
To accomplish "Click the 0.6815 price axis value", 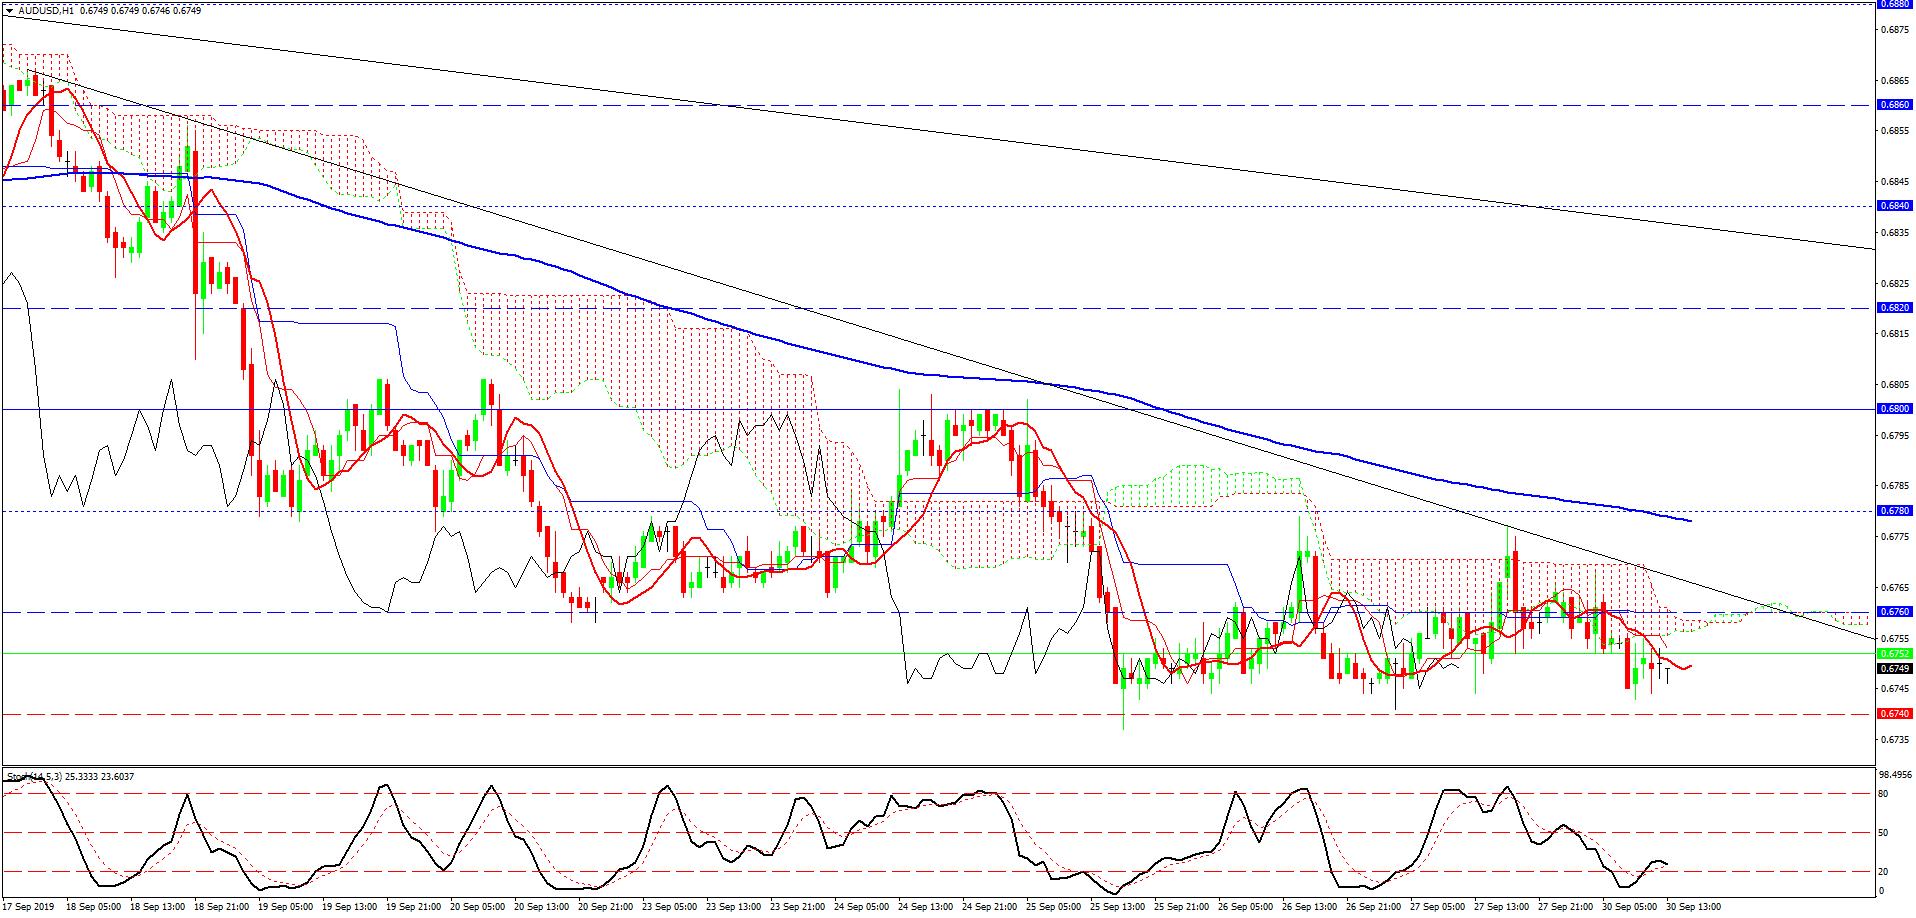I will coord(1894,334).
